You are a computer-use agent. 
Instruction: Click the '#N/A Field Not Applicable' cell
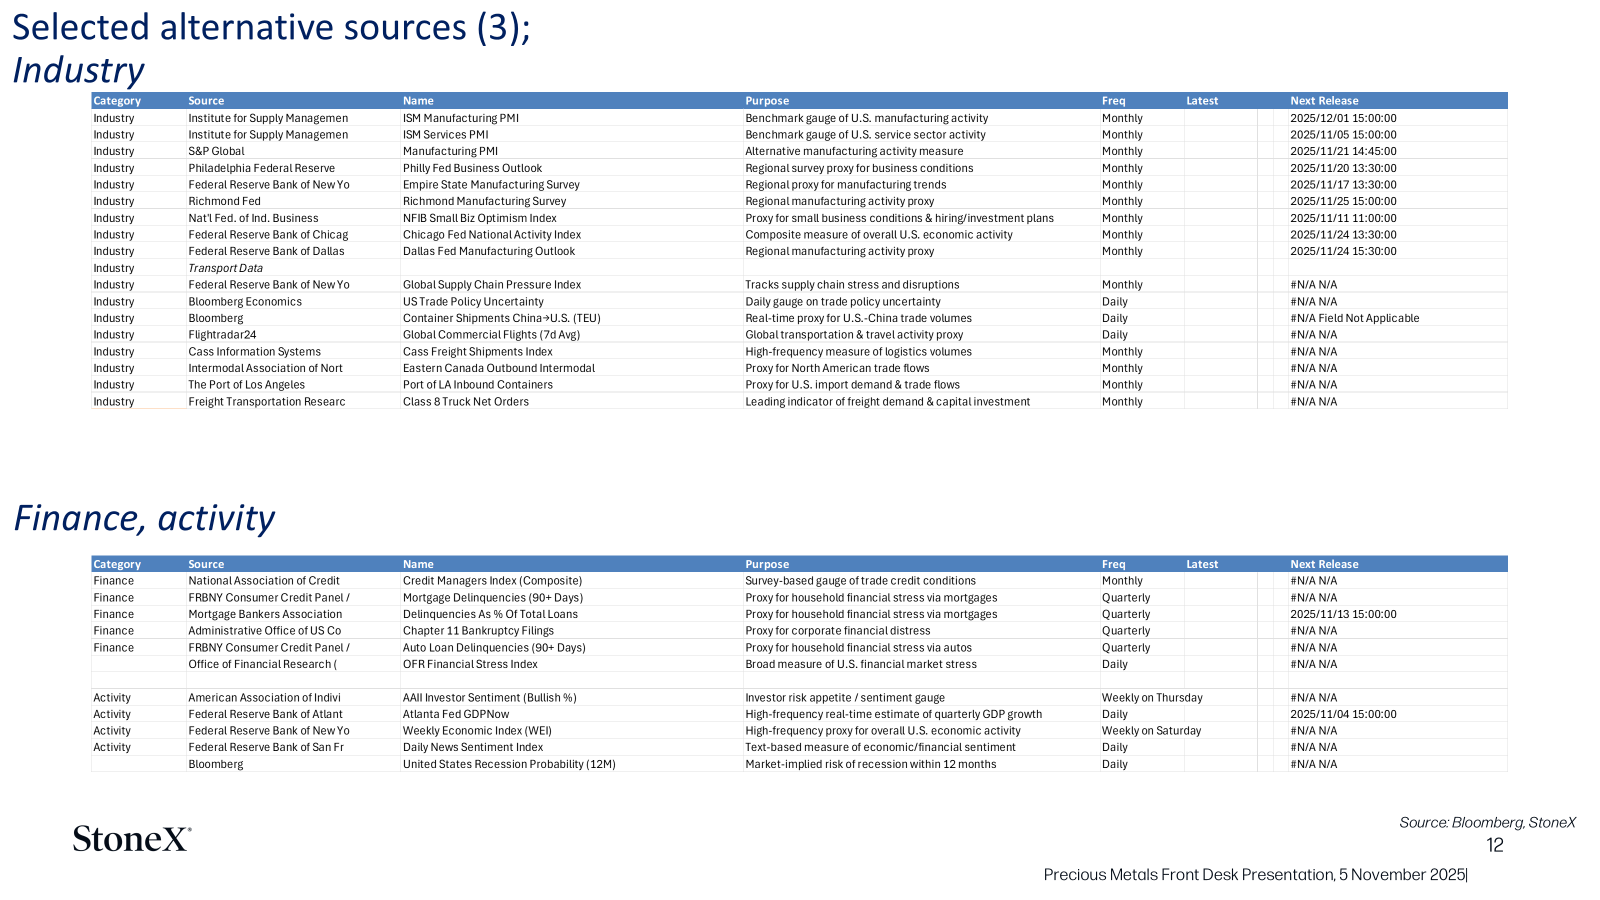pyautogui.click(x=1355, y=318)
